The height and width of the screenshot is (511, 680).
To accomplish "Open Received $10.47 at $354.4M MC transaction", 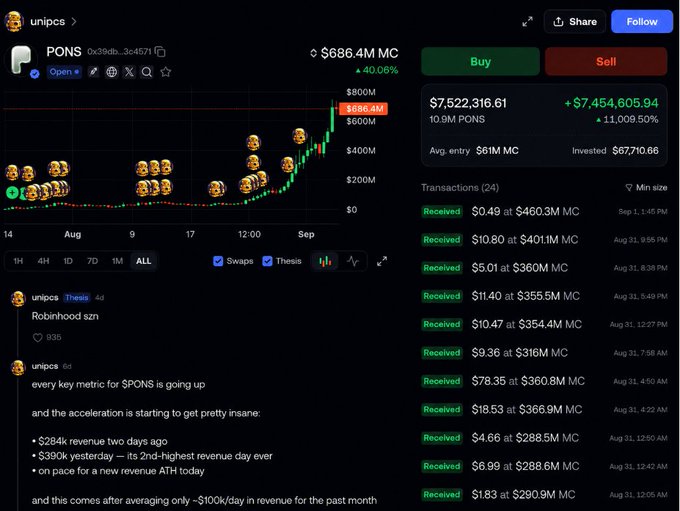I will tap(544, 324).
